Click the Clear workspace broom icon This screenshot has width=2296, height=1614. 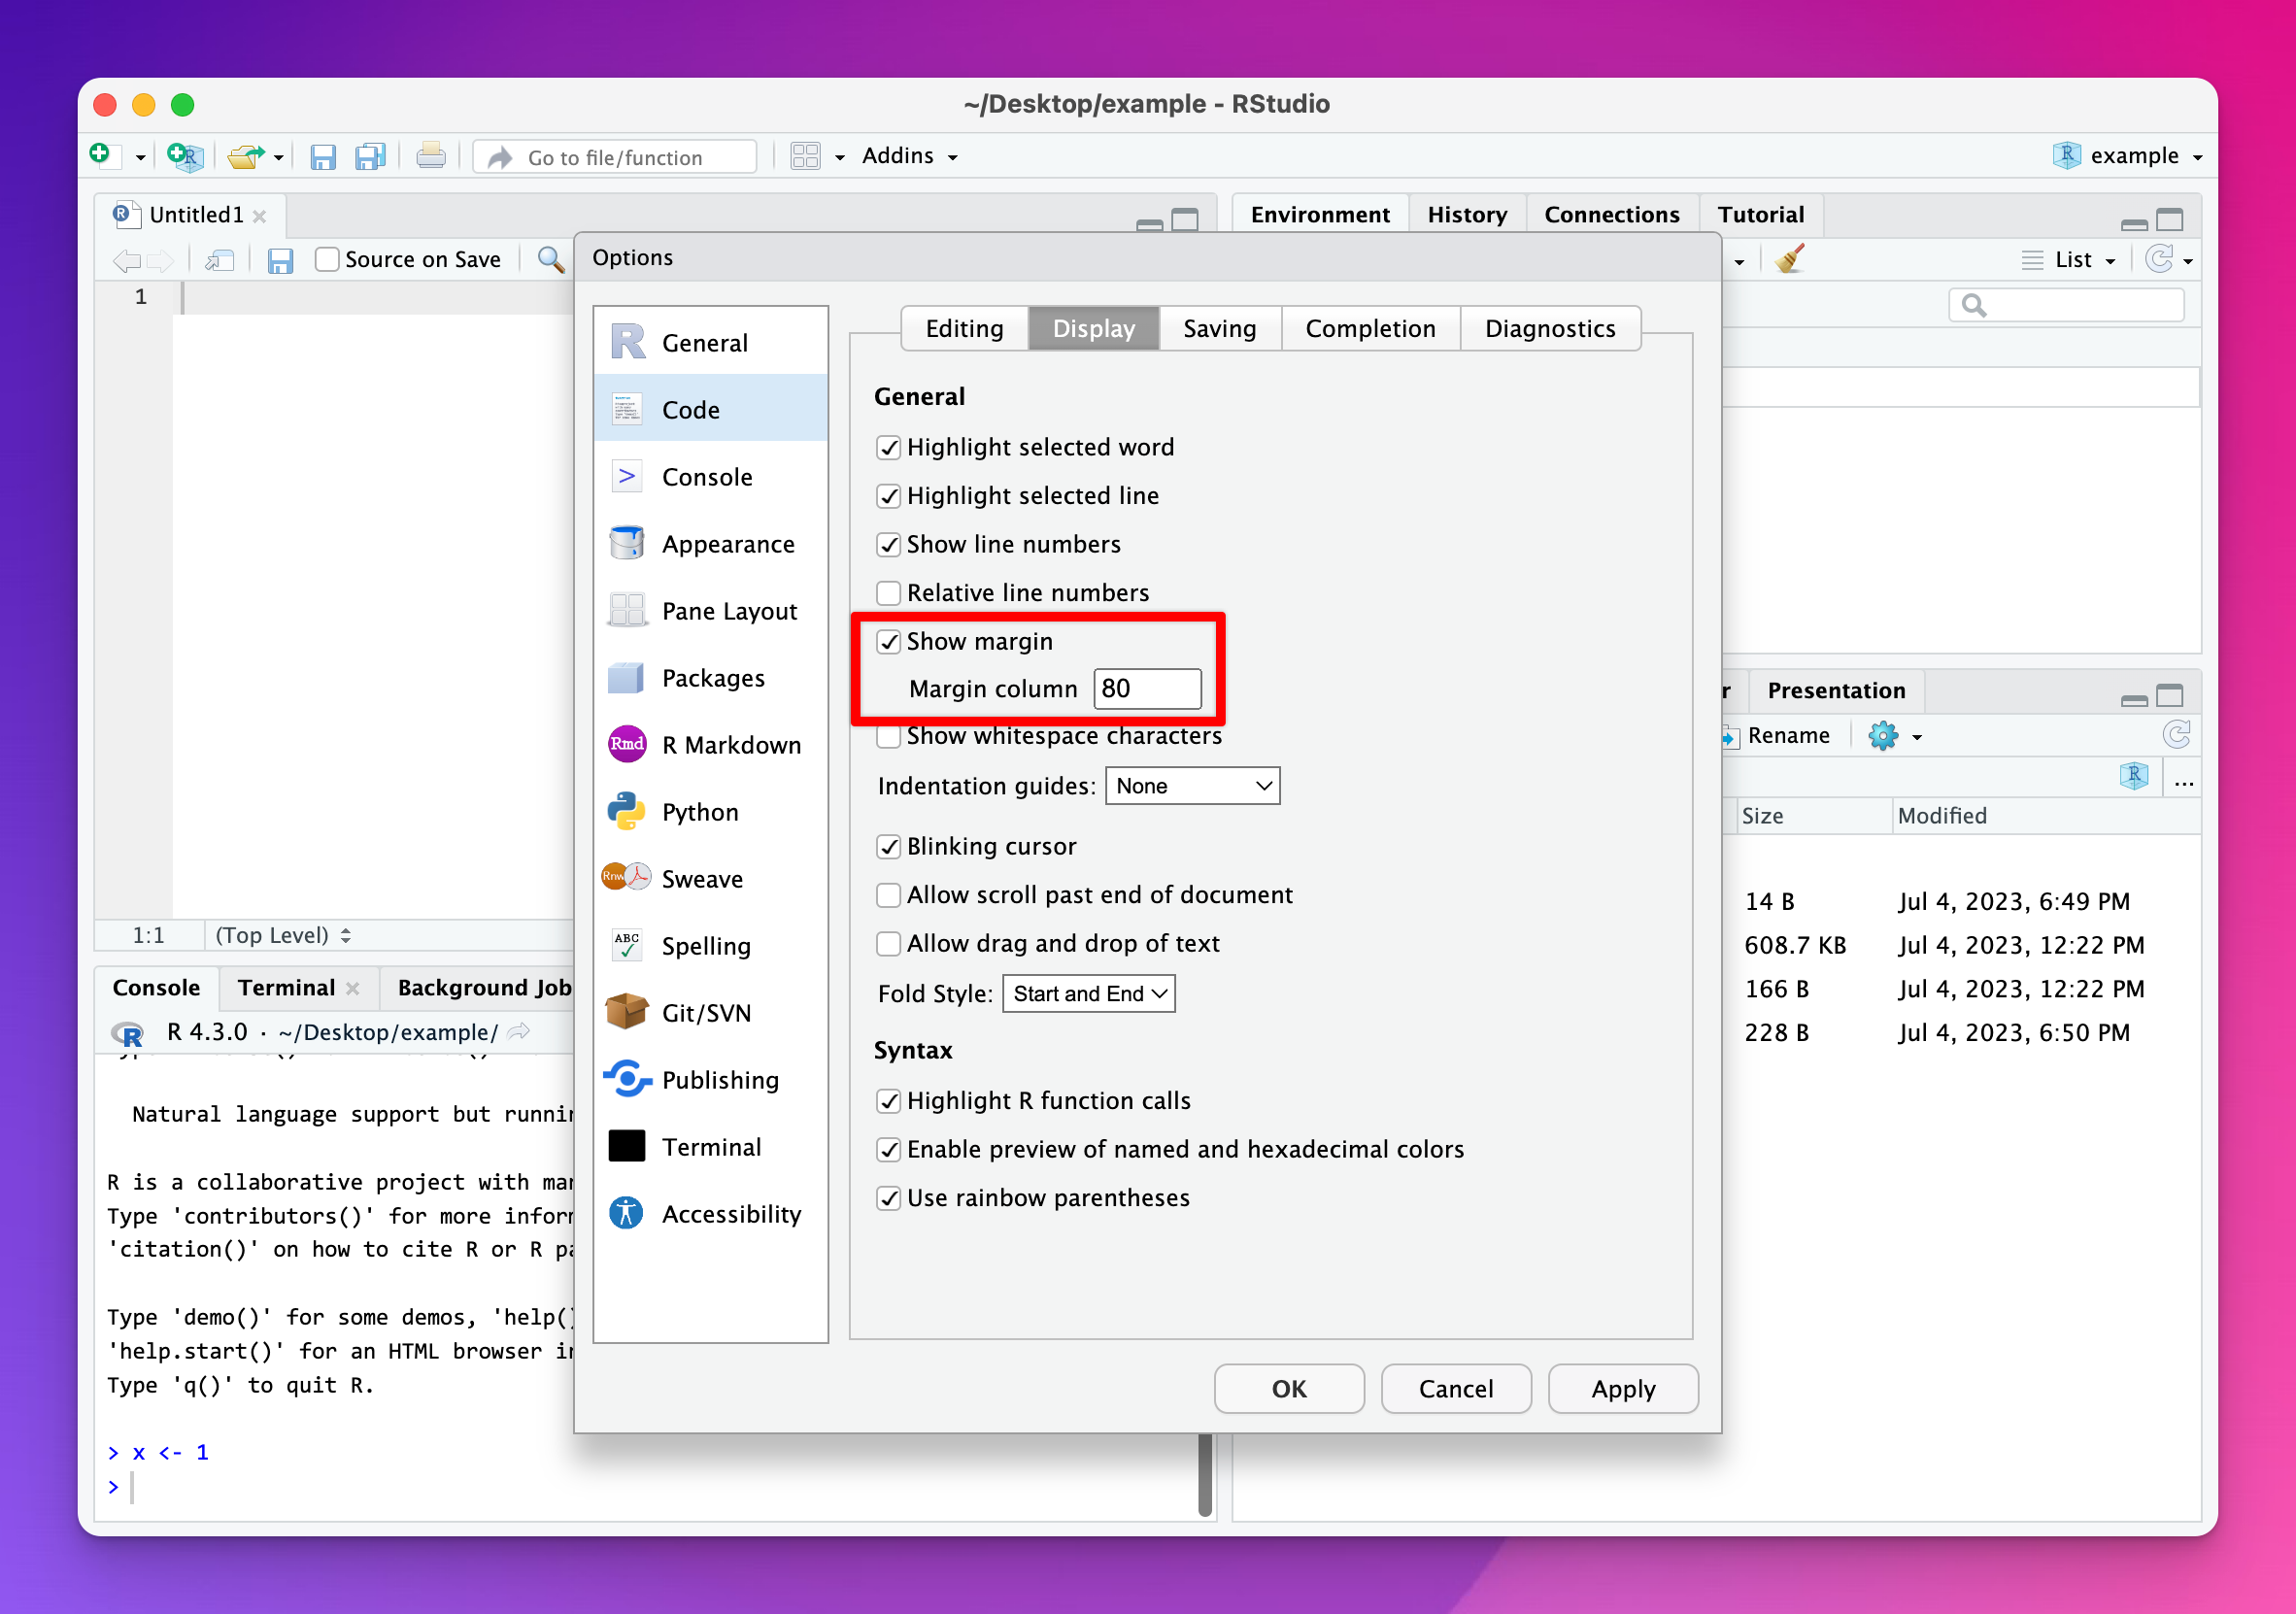(x=1789, y=260)
